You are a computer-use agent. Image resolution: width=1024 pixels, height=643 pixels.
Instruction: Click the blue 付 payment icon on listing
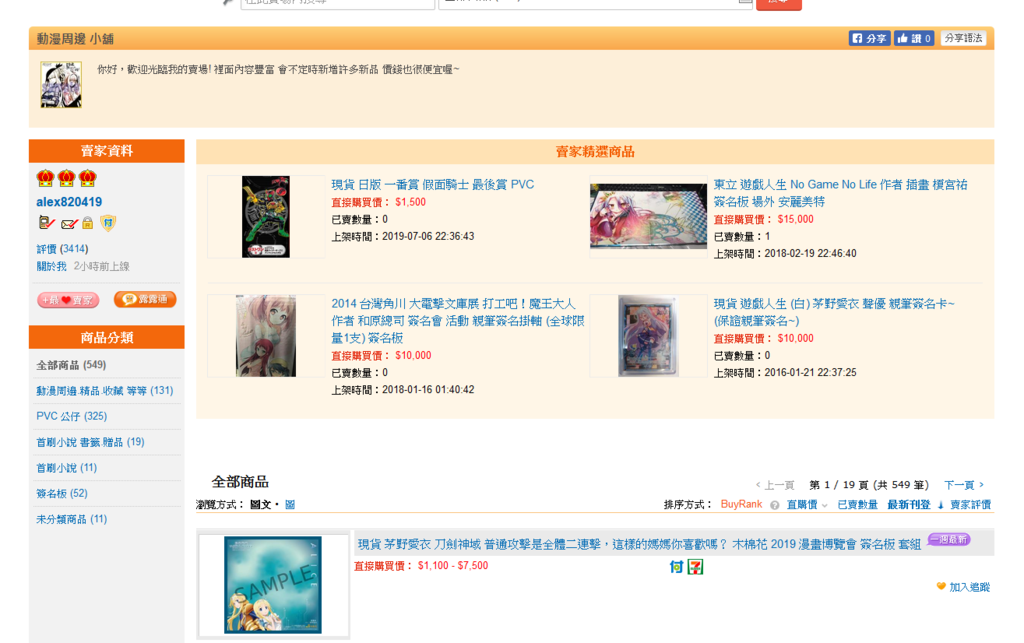[x=676, y=567]
